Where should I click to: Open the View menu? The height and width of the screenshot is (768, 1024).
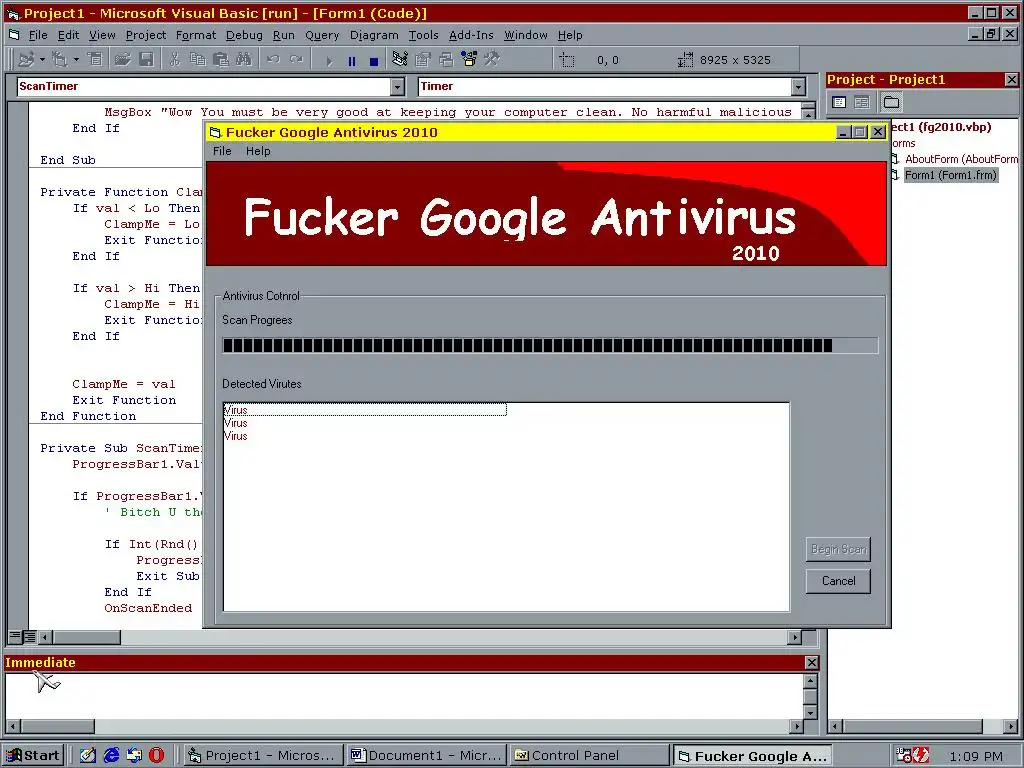pos(103,35)
